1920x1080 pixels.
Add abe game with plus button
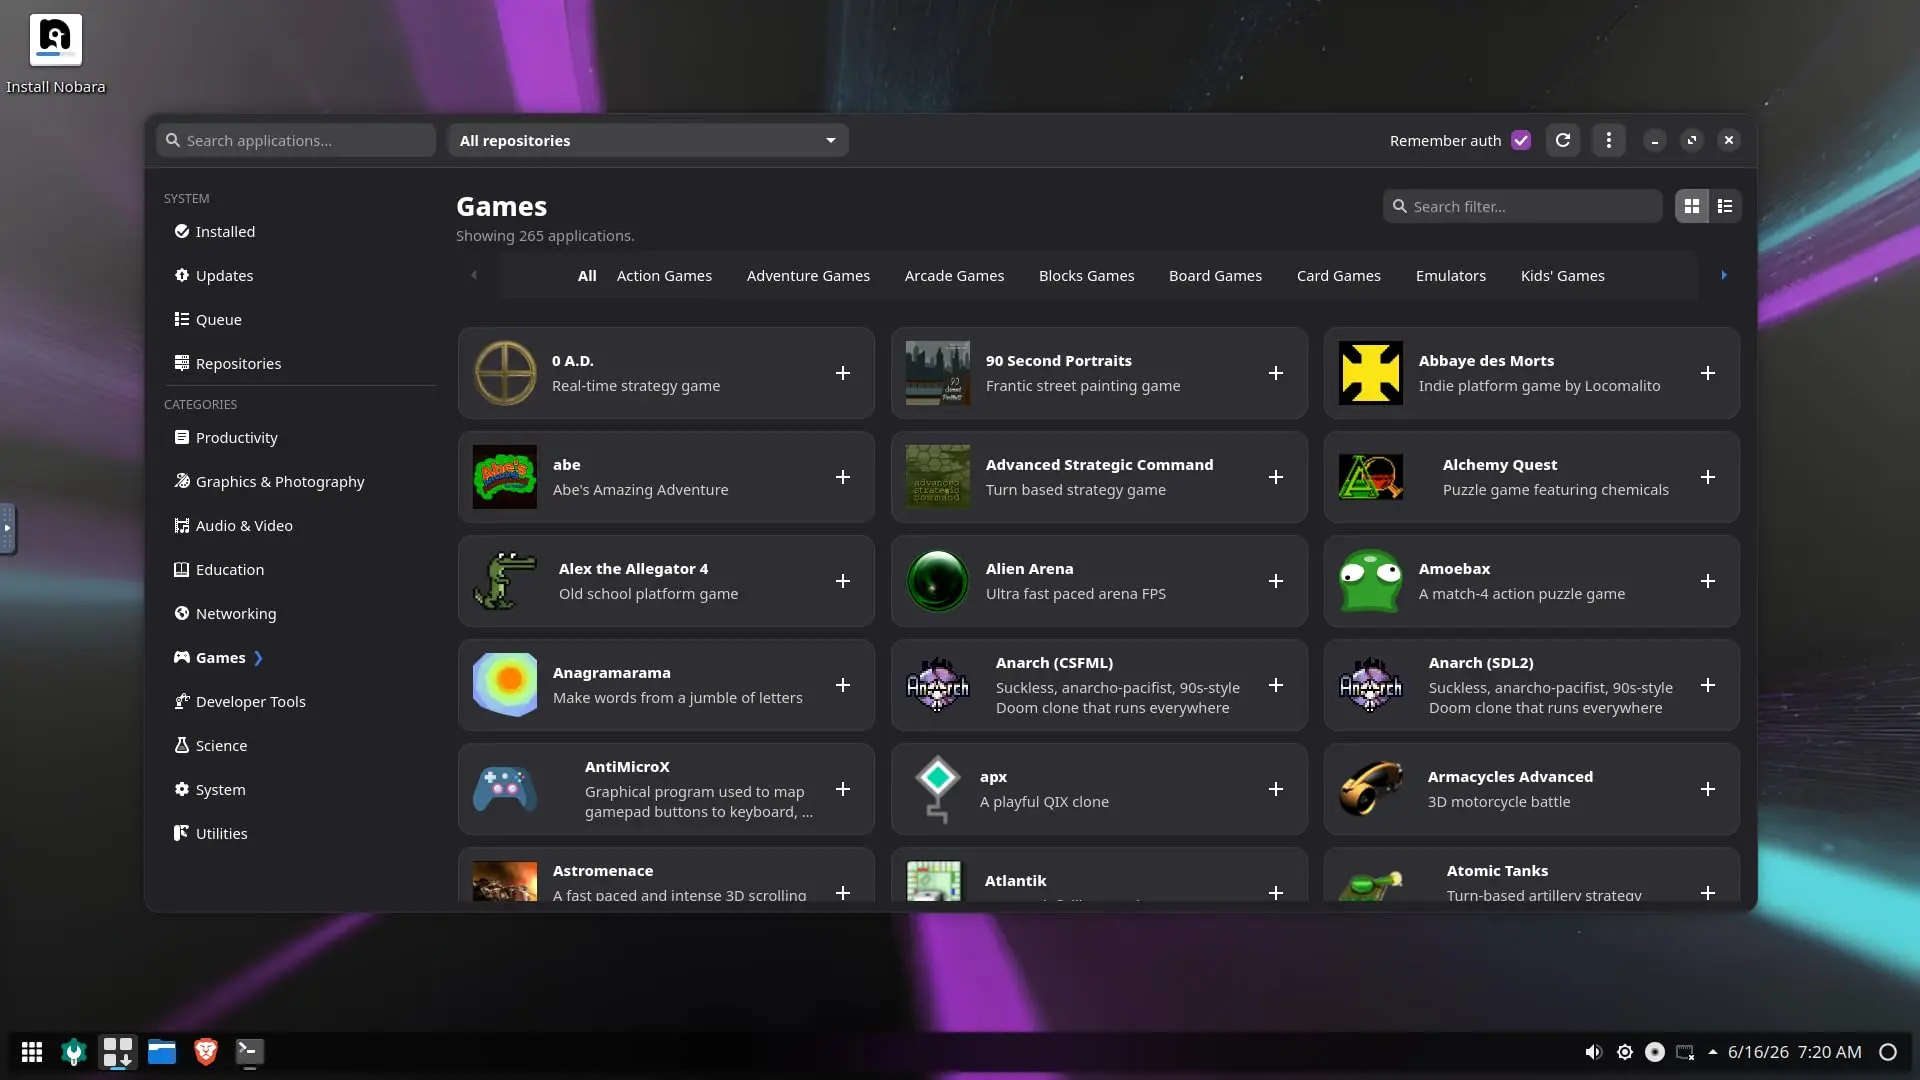point(843,477)
